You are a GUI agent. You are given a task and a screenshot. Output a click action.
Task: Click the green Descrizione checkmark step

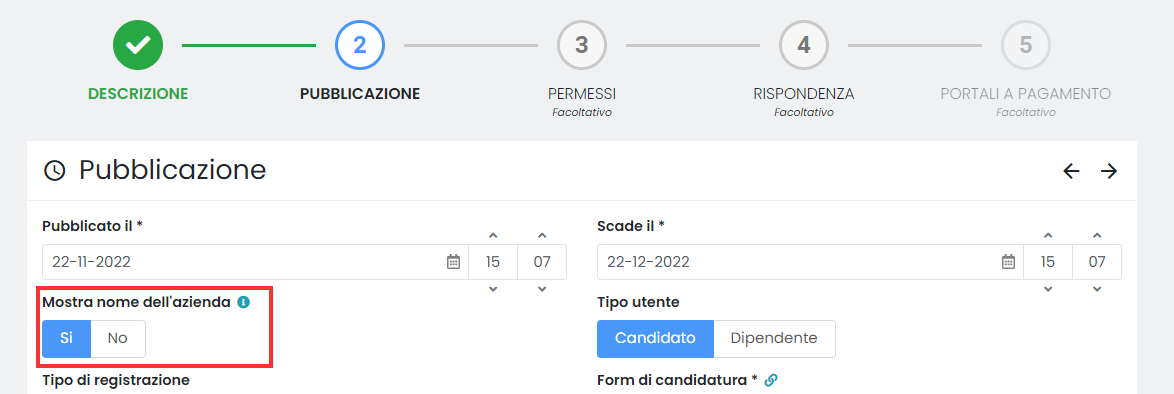(138, 46)
